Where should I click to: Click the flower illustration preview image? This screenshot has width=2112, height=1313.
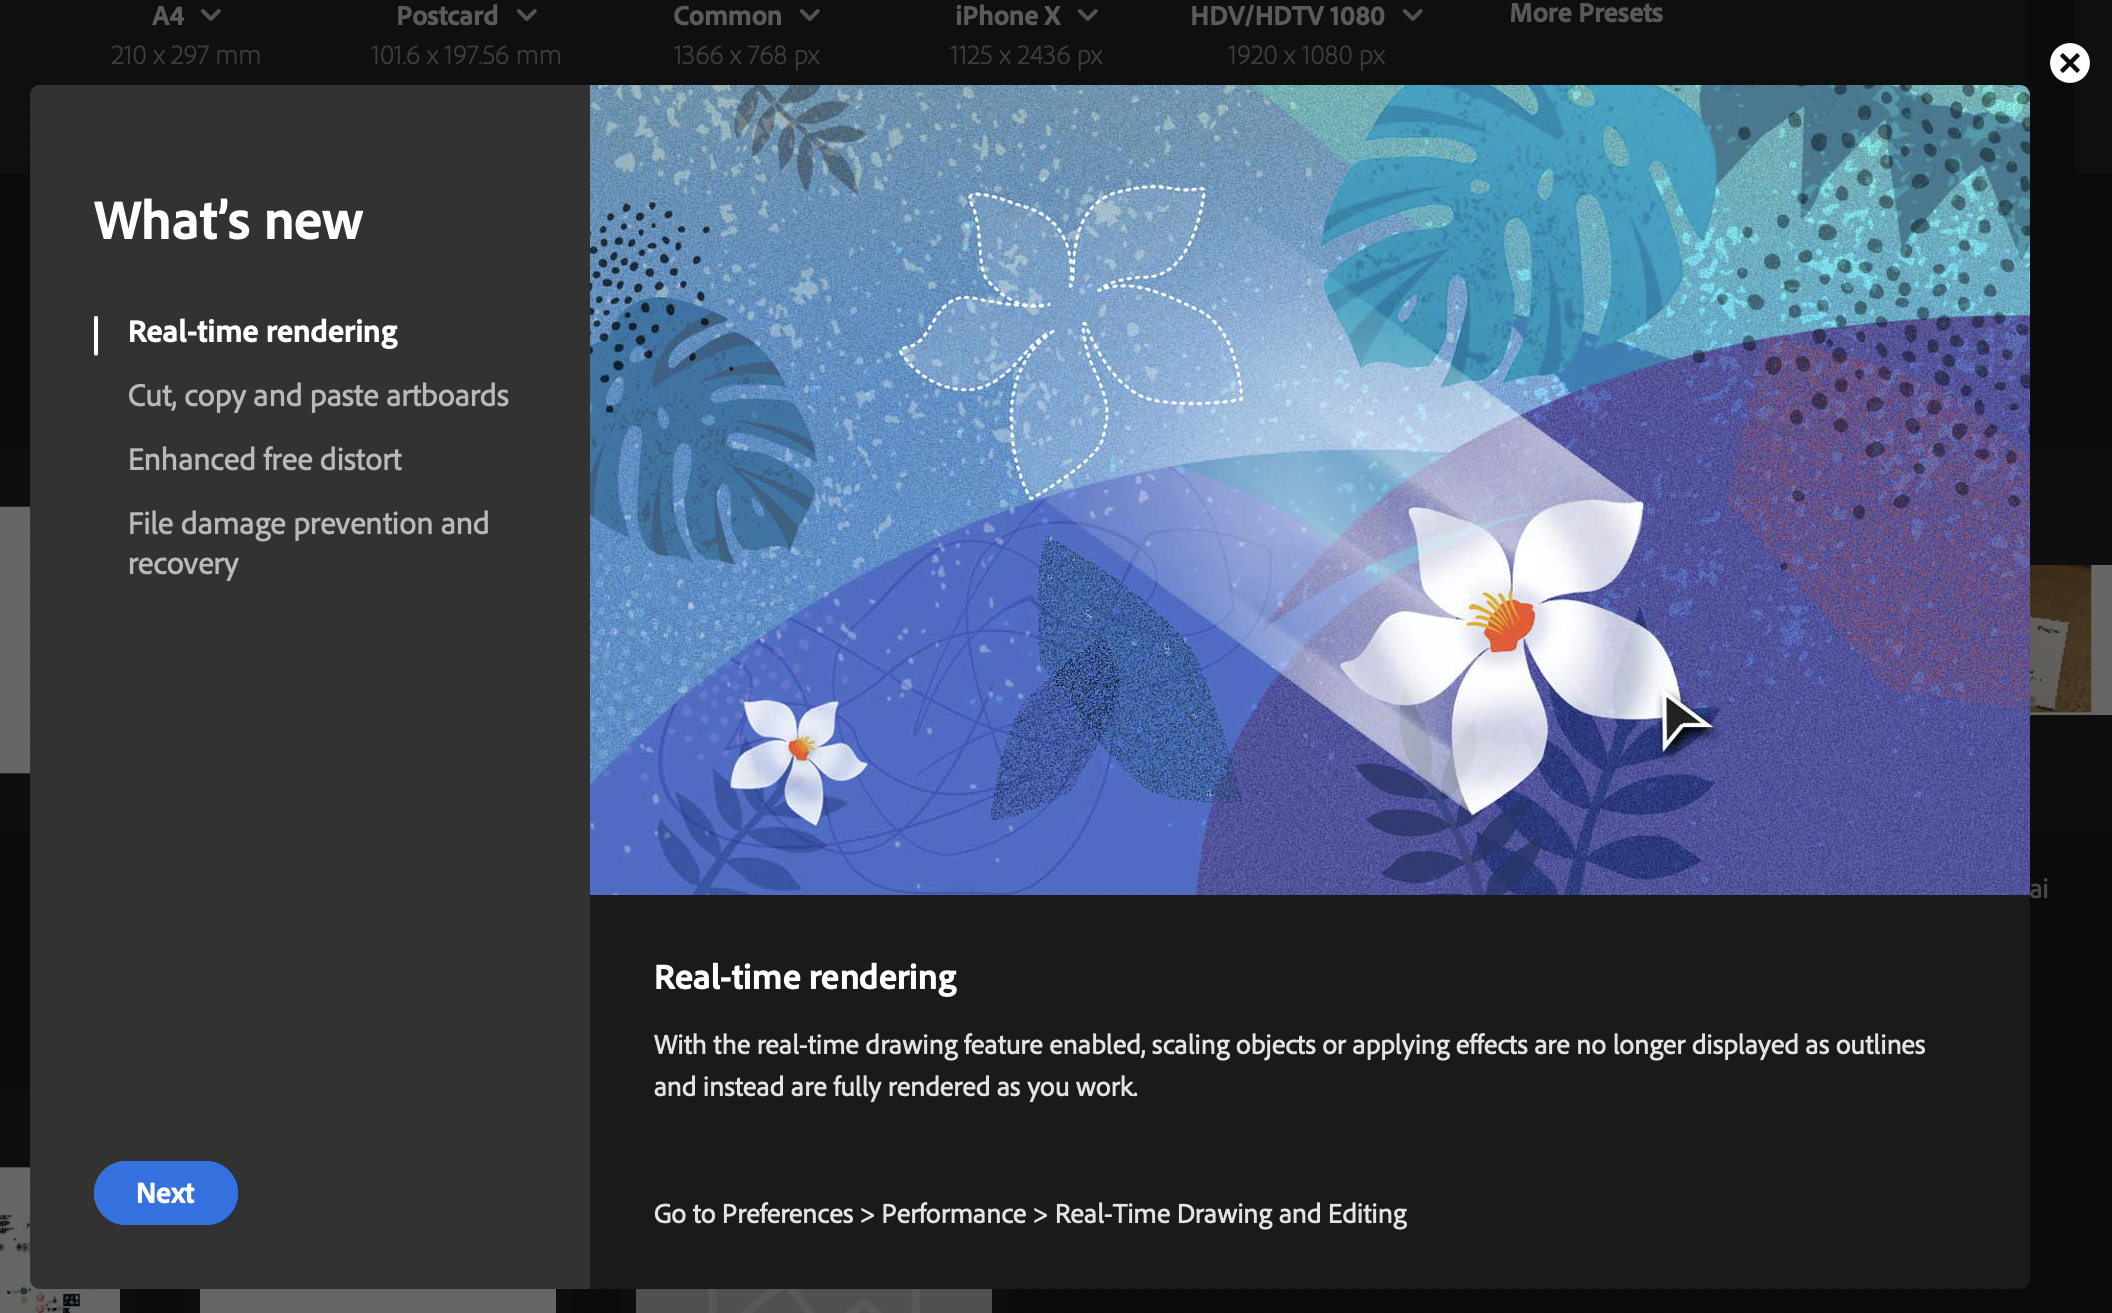[1308, 490]
